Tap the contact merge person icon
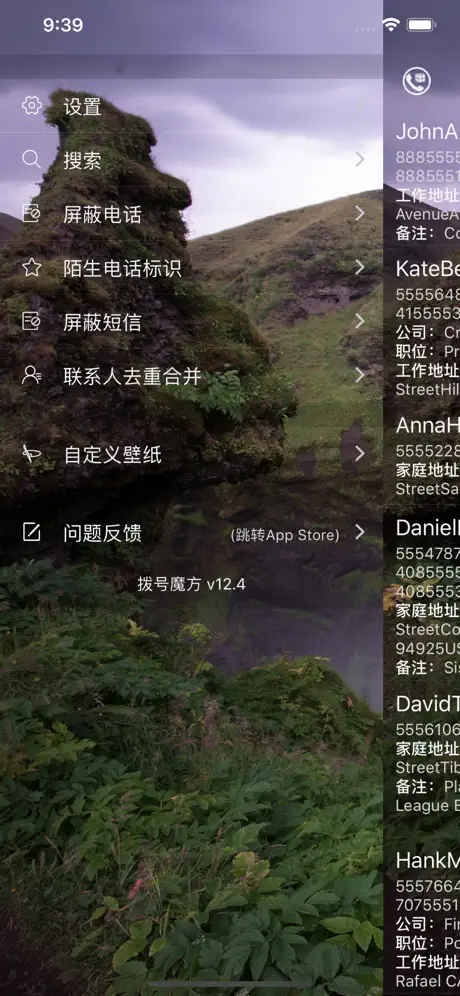Viewport: 460px width, 996px height. tap(31, 375)
